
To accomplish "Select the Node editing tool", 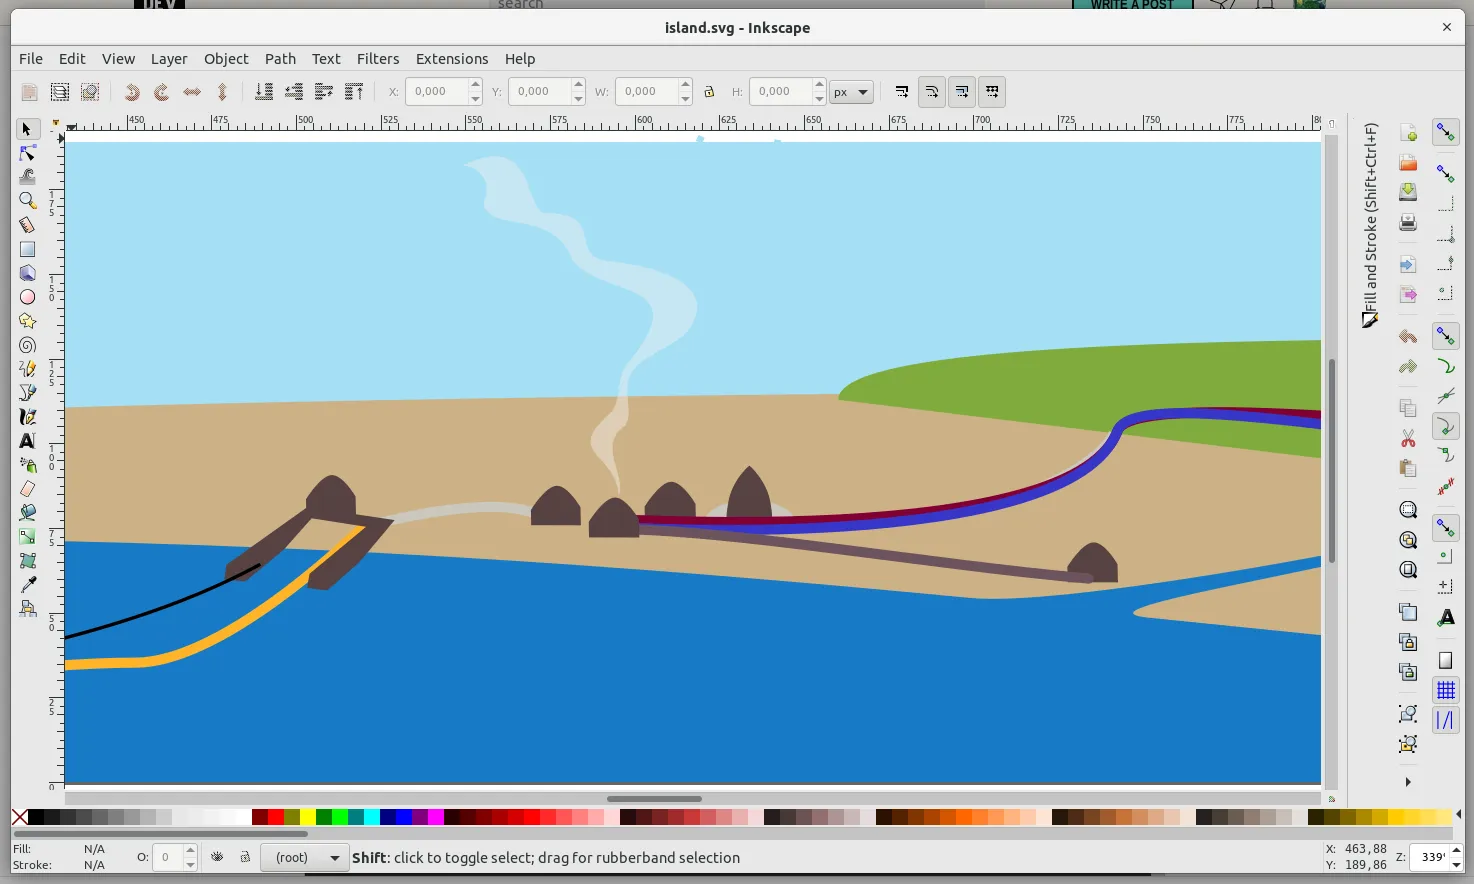I will tap(27, 153).
